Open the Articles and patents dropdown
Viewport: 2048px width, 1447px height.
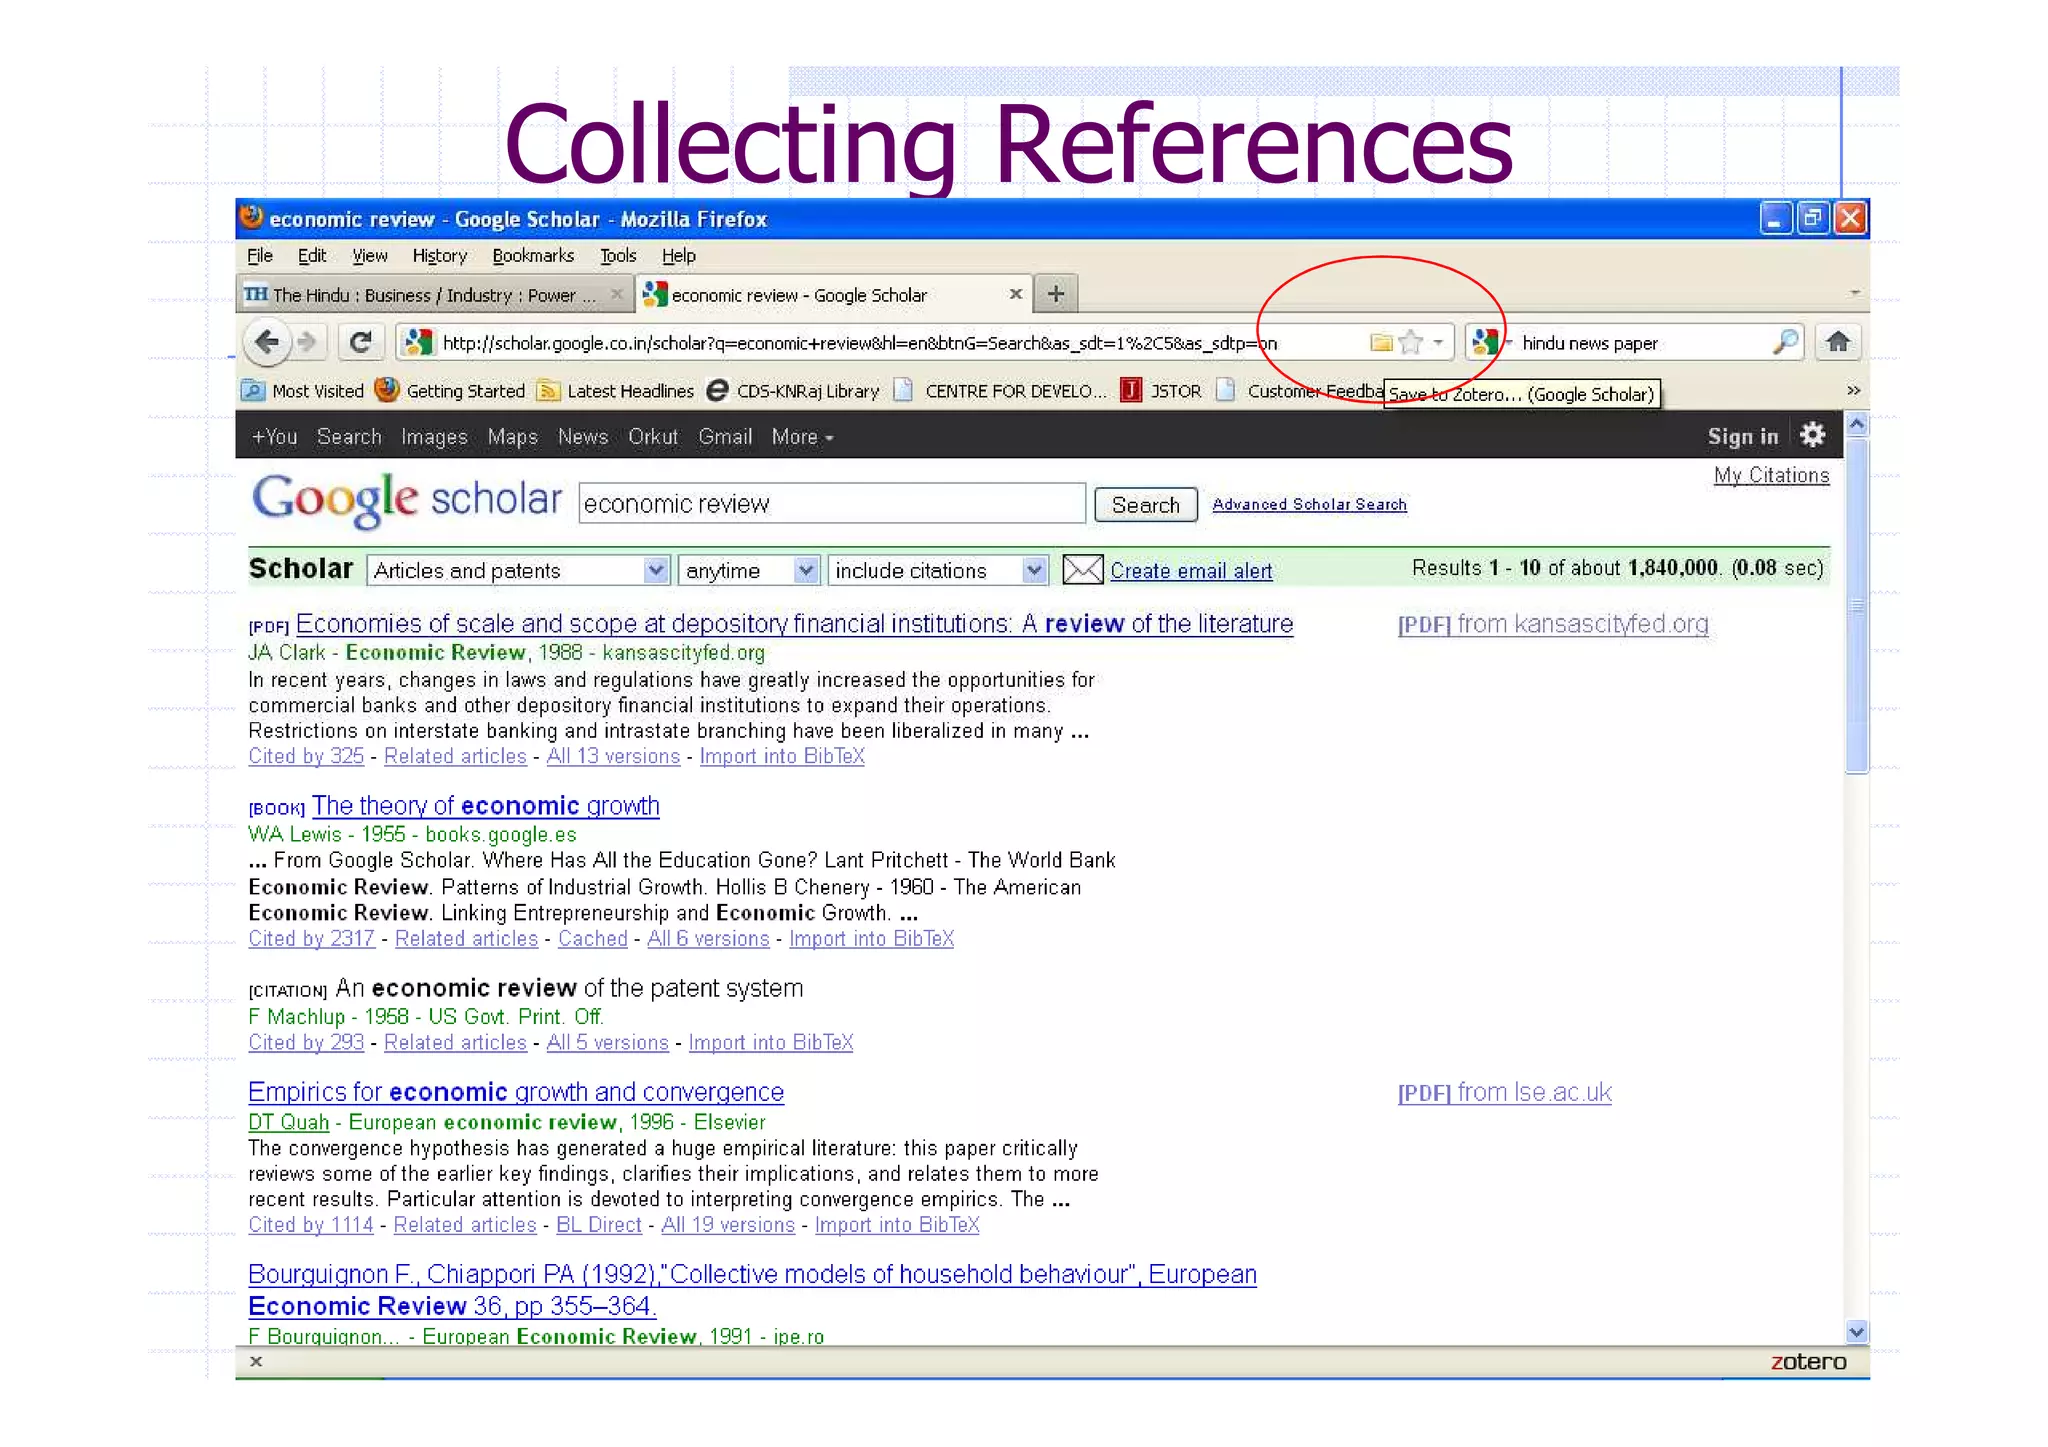517,570
